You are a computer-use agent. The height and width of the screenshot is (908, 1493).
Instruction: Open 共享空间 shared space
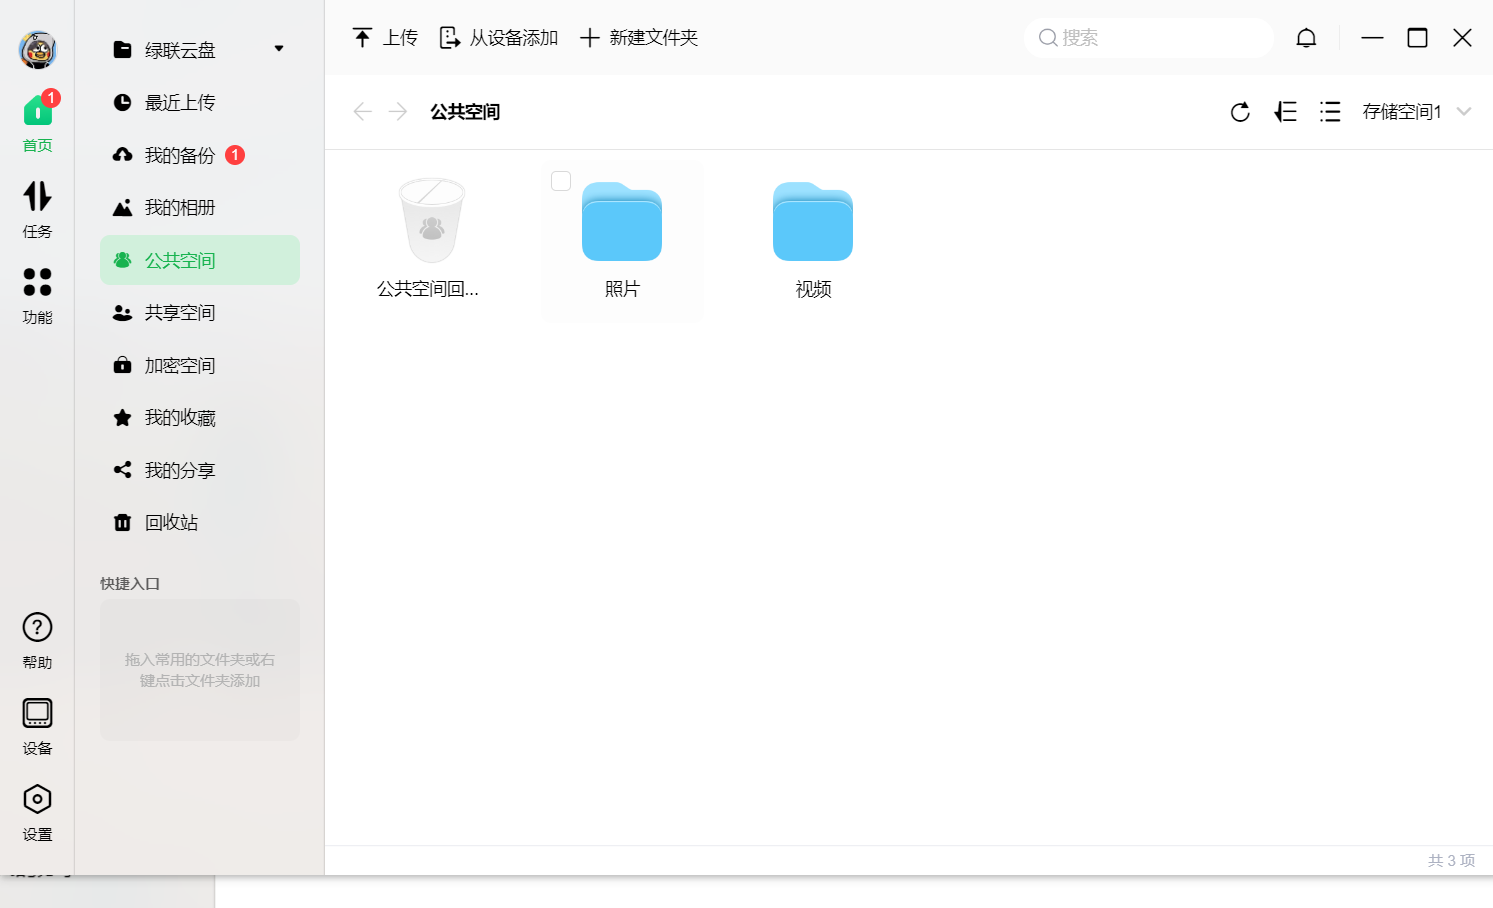(x=200, y=313)
